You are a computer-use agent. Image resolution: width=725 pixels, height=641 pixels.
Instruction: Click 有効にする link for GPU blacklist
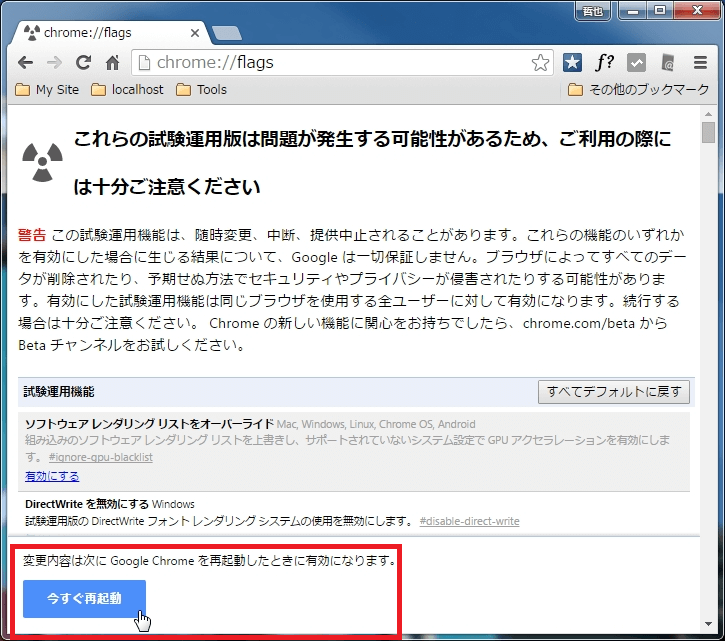(x=52, y=476)
